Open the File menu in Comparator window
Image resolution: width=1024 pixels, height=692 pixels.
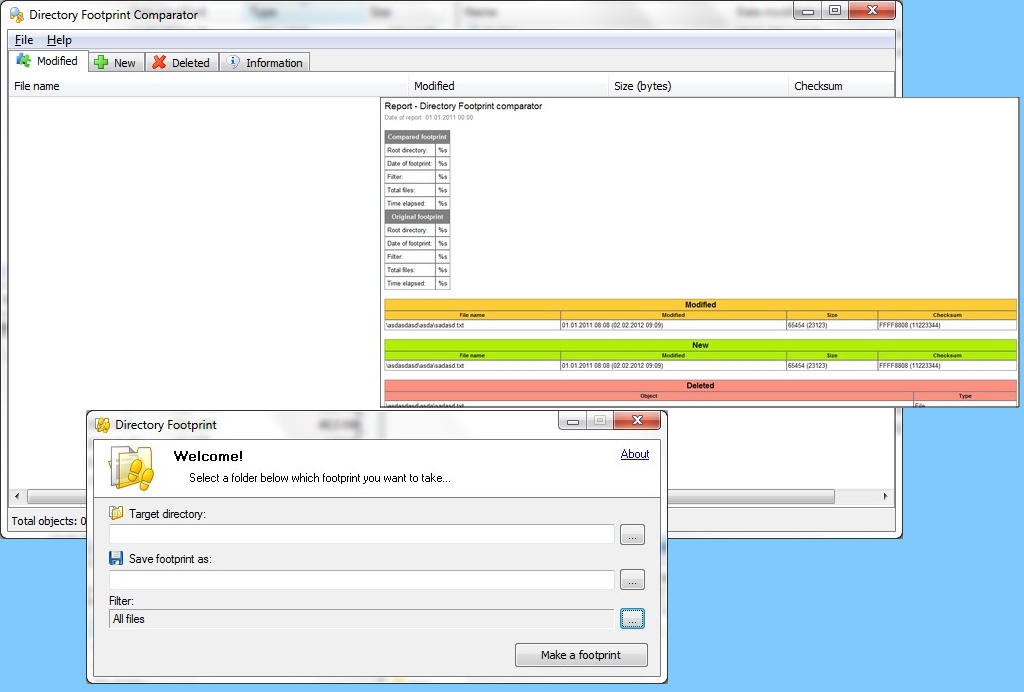pos(24,40)
